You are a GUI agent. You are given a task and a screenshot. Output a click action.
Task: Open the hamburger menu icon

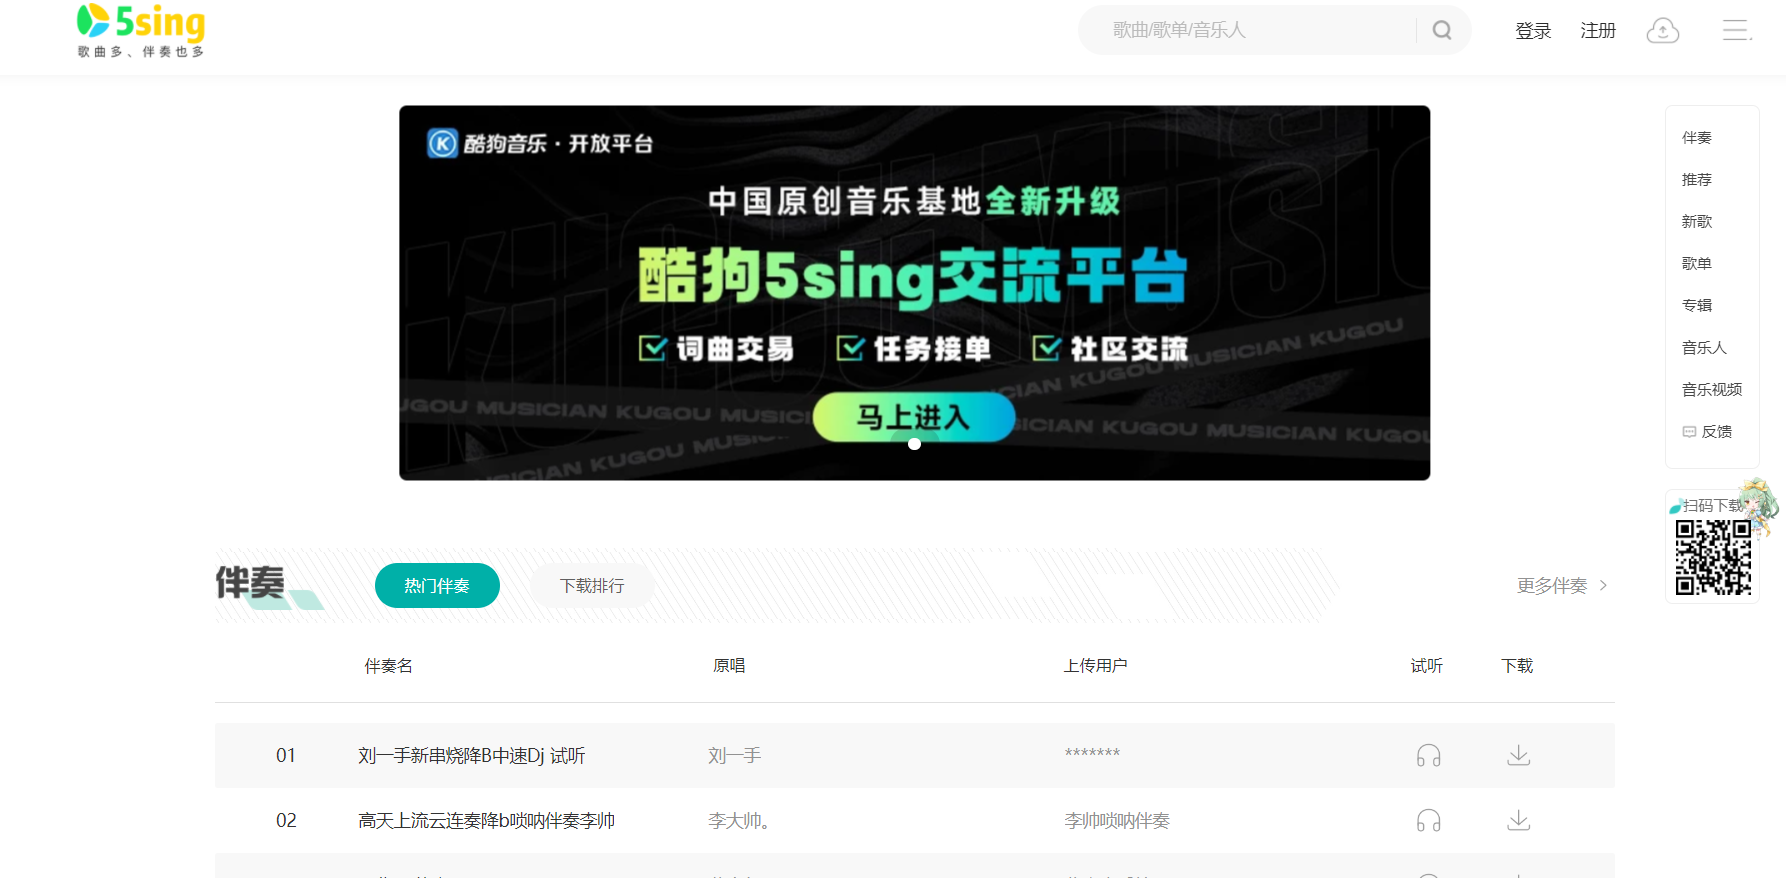(1736, 31)
